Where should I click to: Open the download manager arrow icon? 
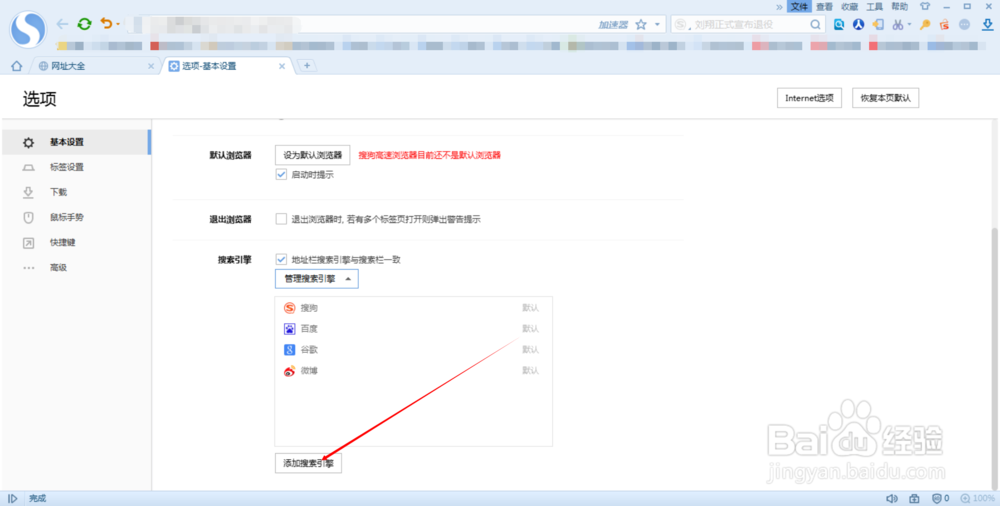[987, 25]
